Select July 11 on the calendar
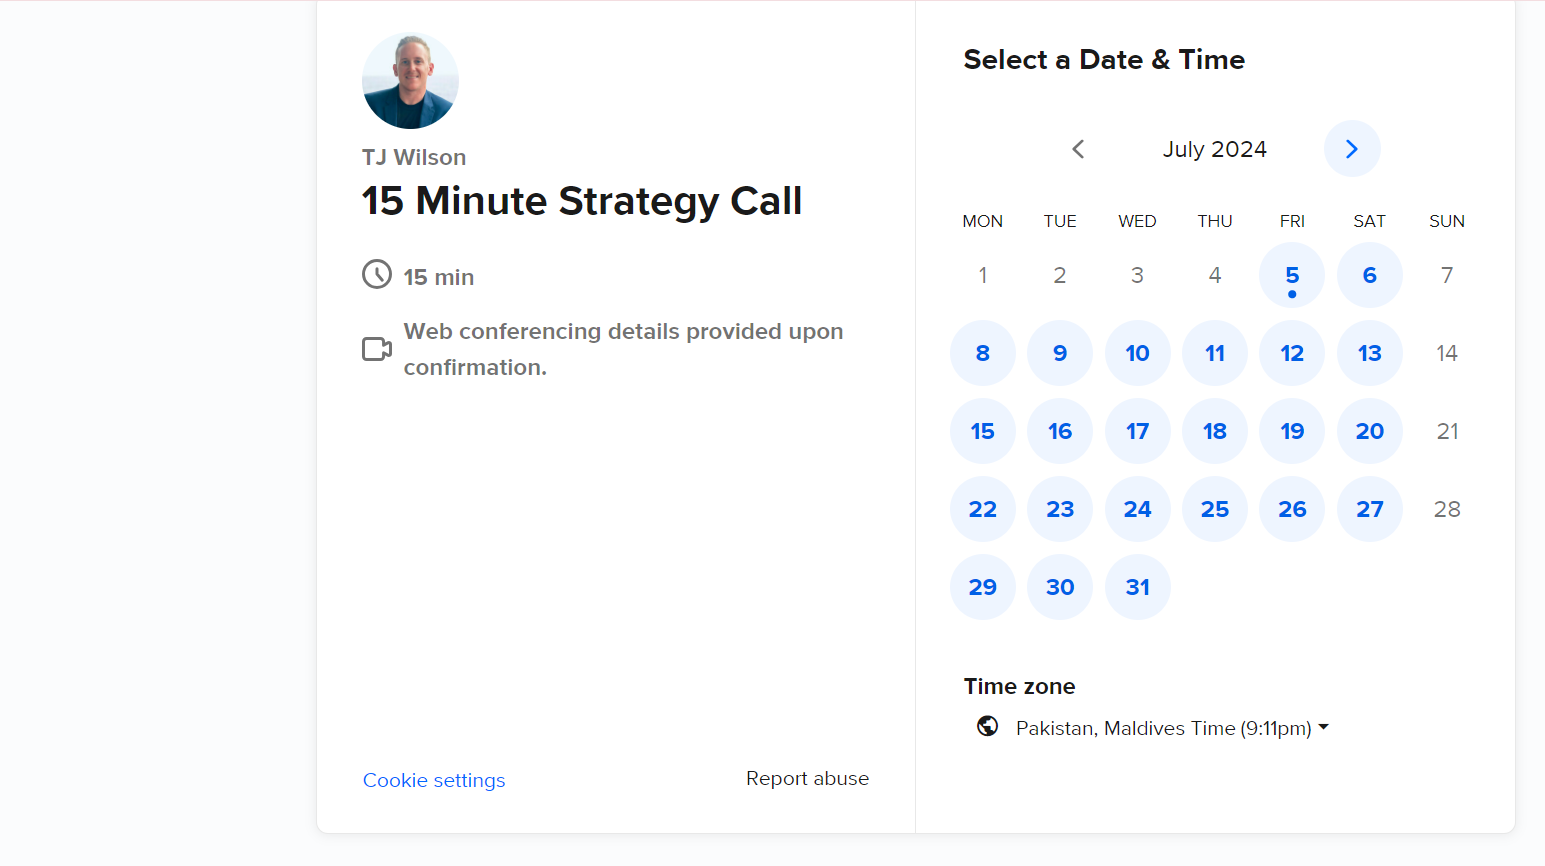 [1215, 353]
